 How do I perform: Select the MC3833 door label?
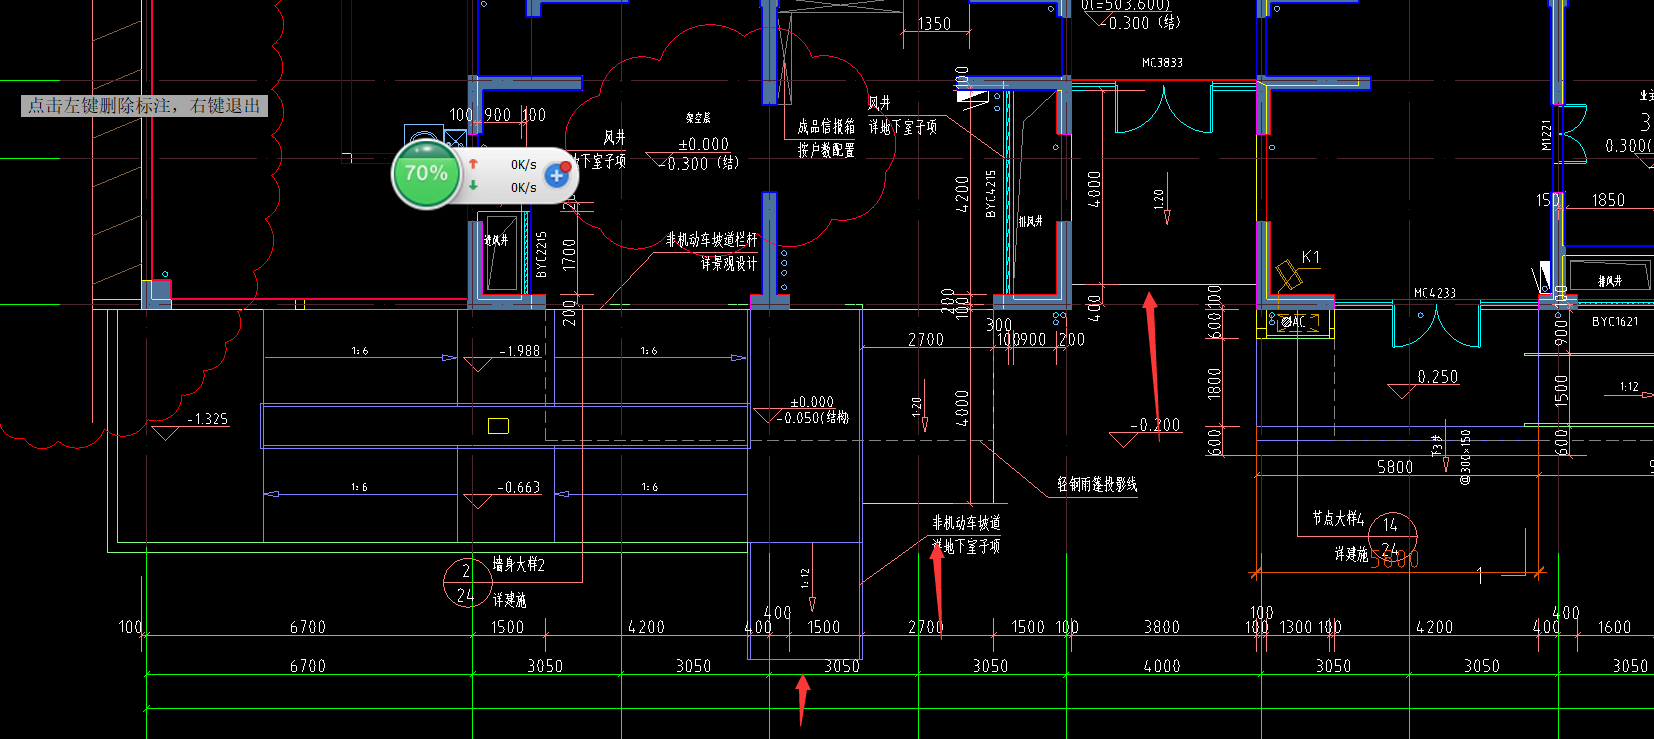pos(1162,63)
